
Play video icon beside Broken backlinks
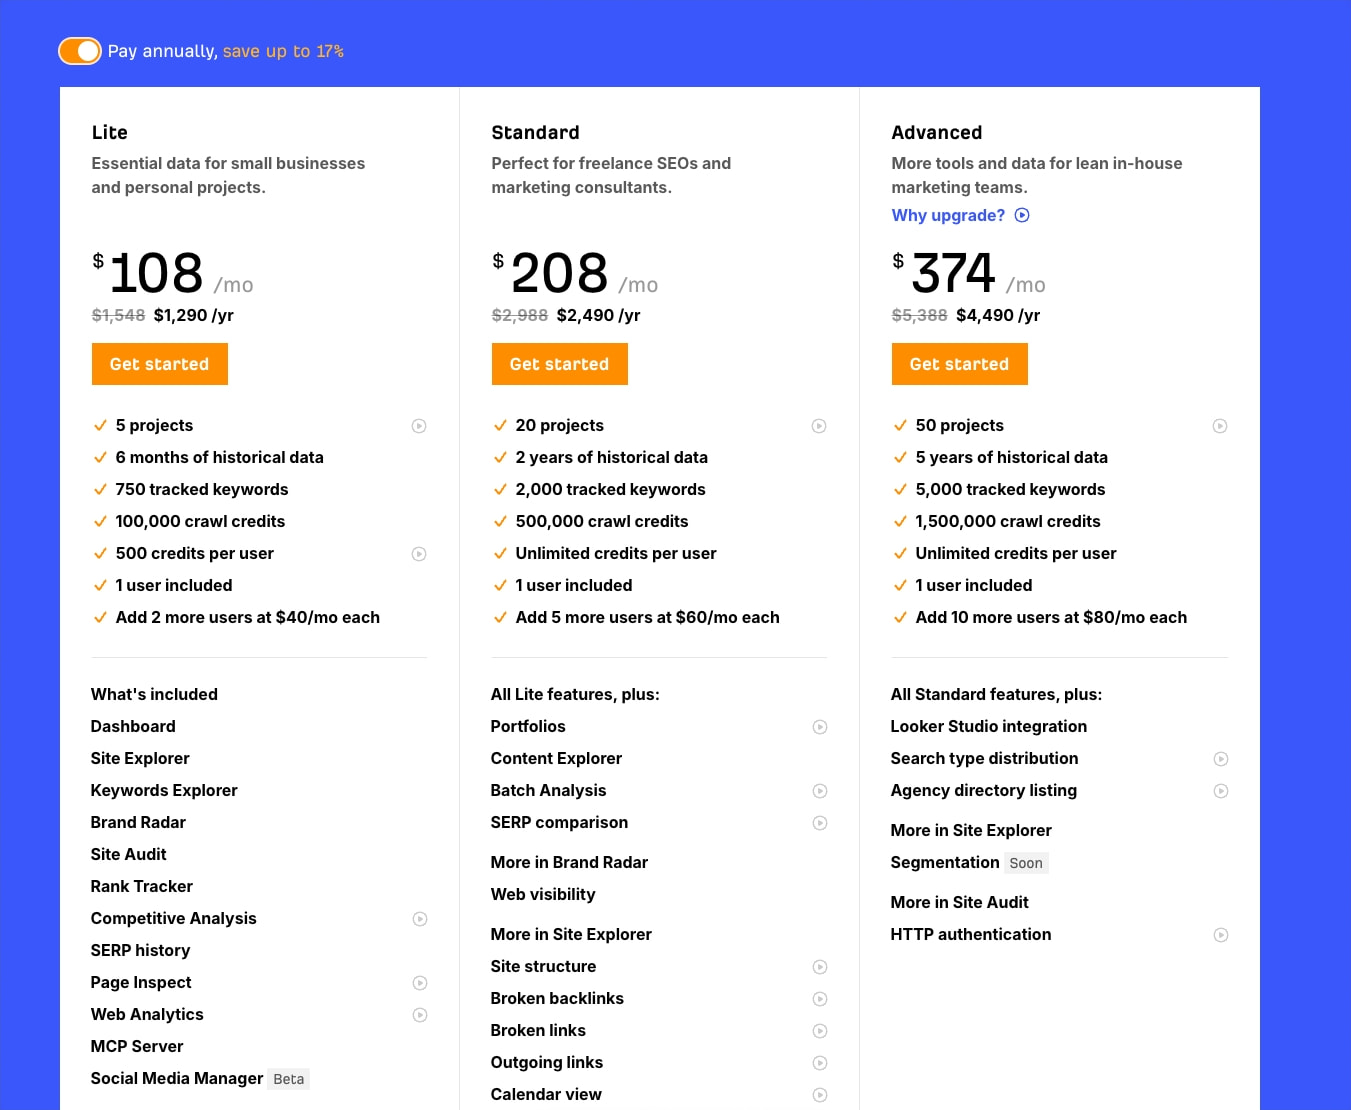820,999
